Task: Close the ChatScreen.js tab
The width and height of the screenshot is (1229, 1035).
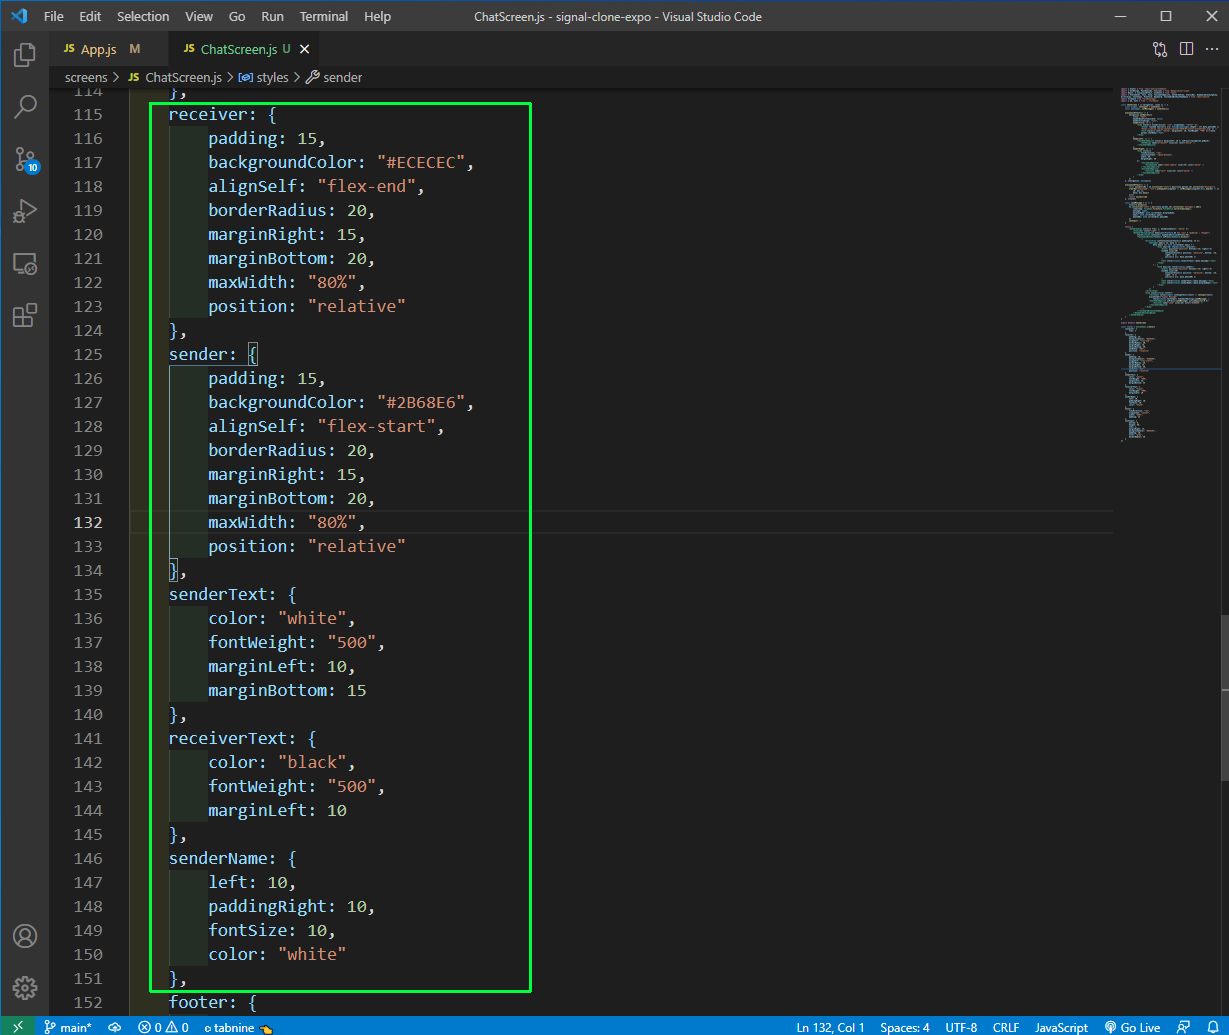Action: tap(305, 49)
